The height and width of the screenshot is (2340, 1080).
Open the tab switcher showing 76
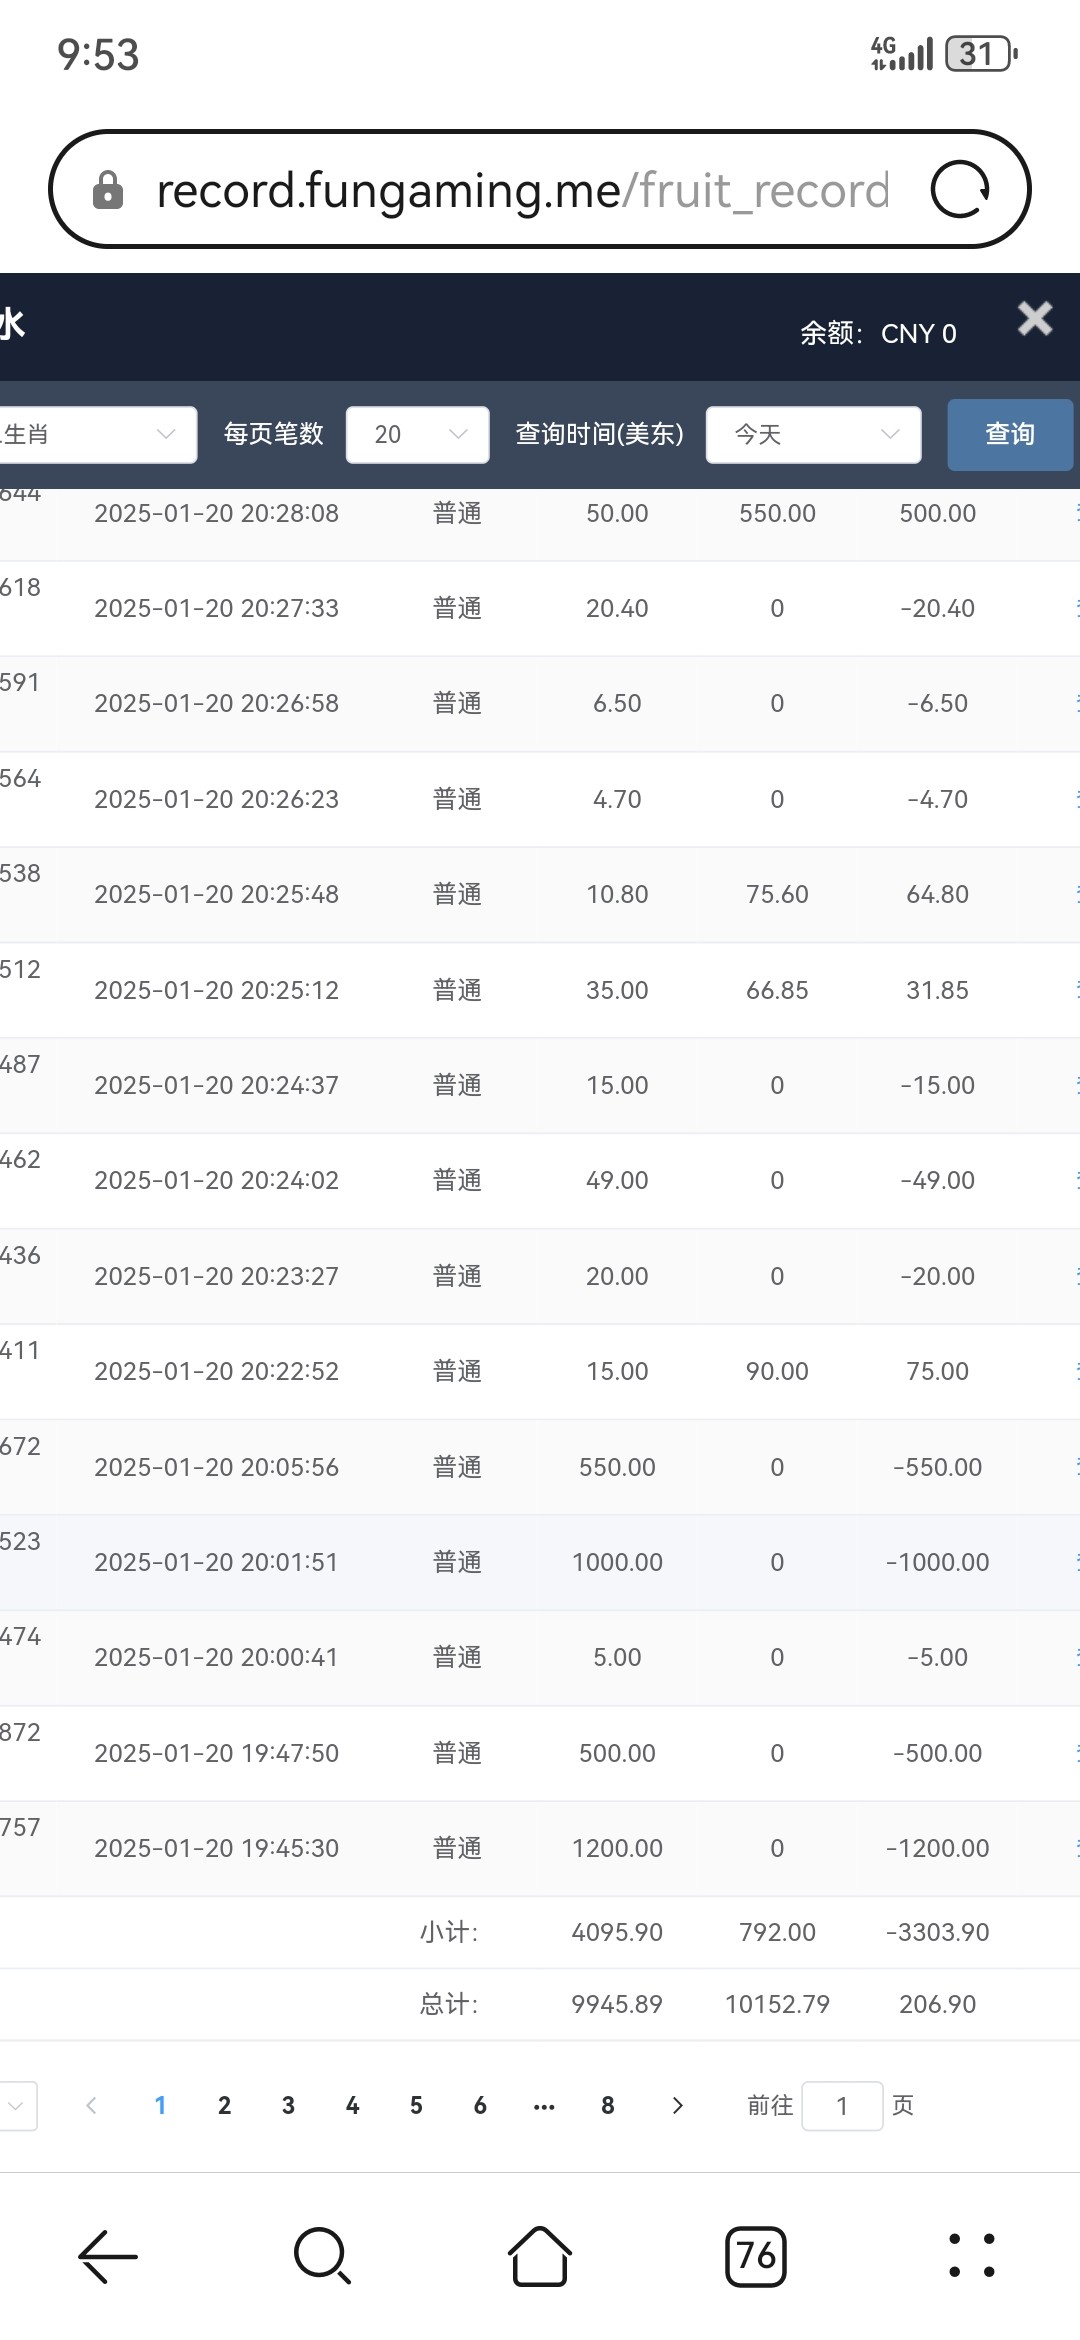[756, 2257]
